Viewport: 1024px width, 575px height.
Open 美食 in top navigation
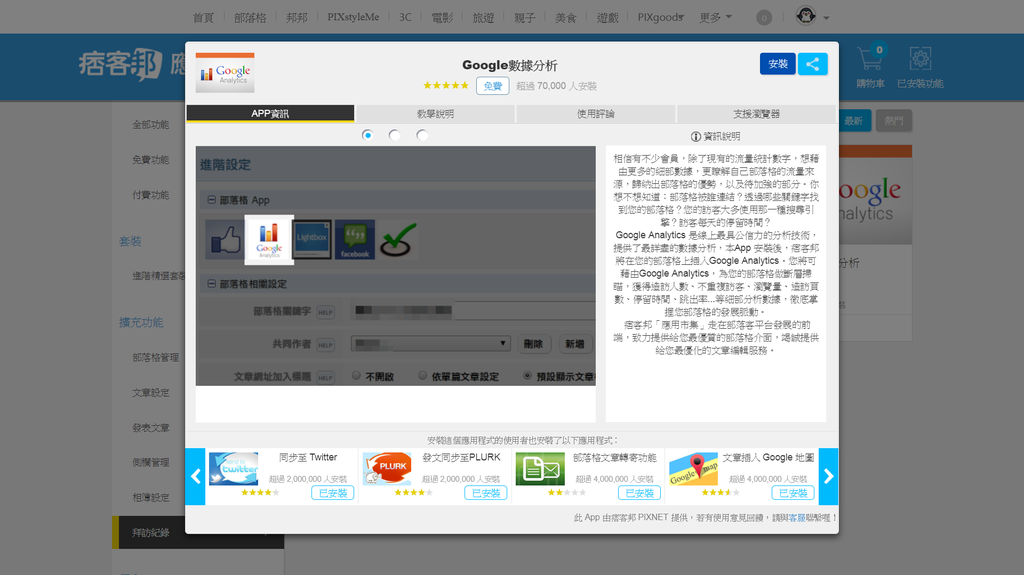coord(566,18)
